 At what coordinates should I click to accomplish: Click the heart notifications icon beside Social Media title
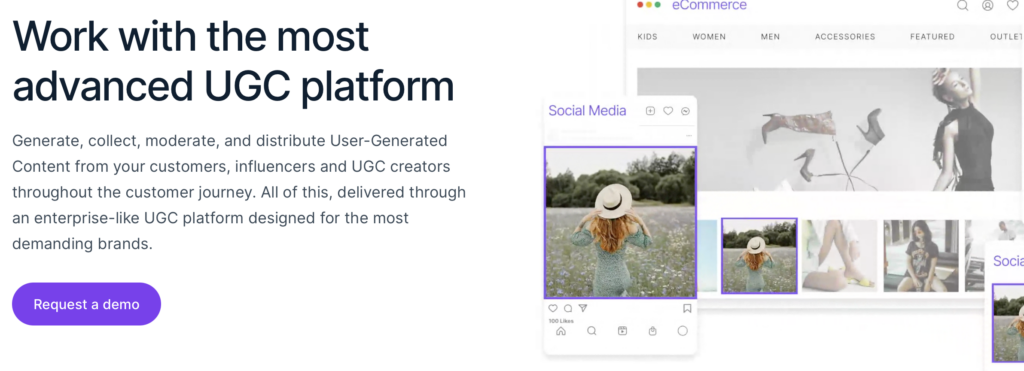[x=668, y=111]
